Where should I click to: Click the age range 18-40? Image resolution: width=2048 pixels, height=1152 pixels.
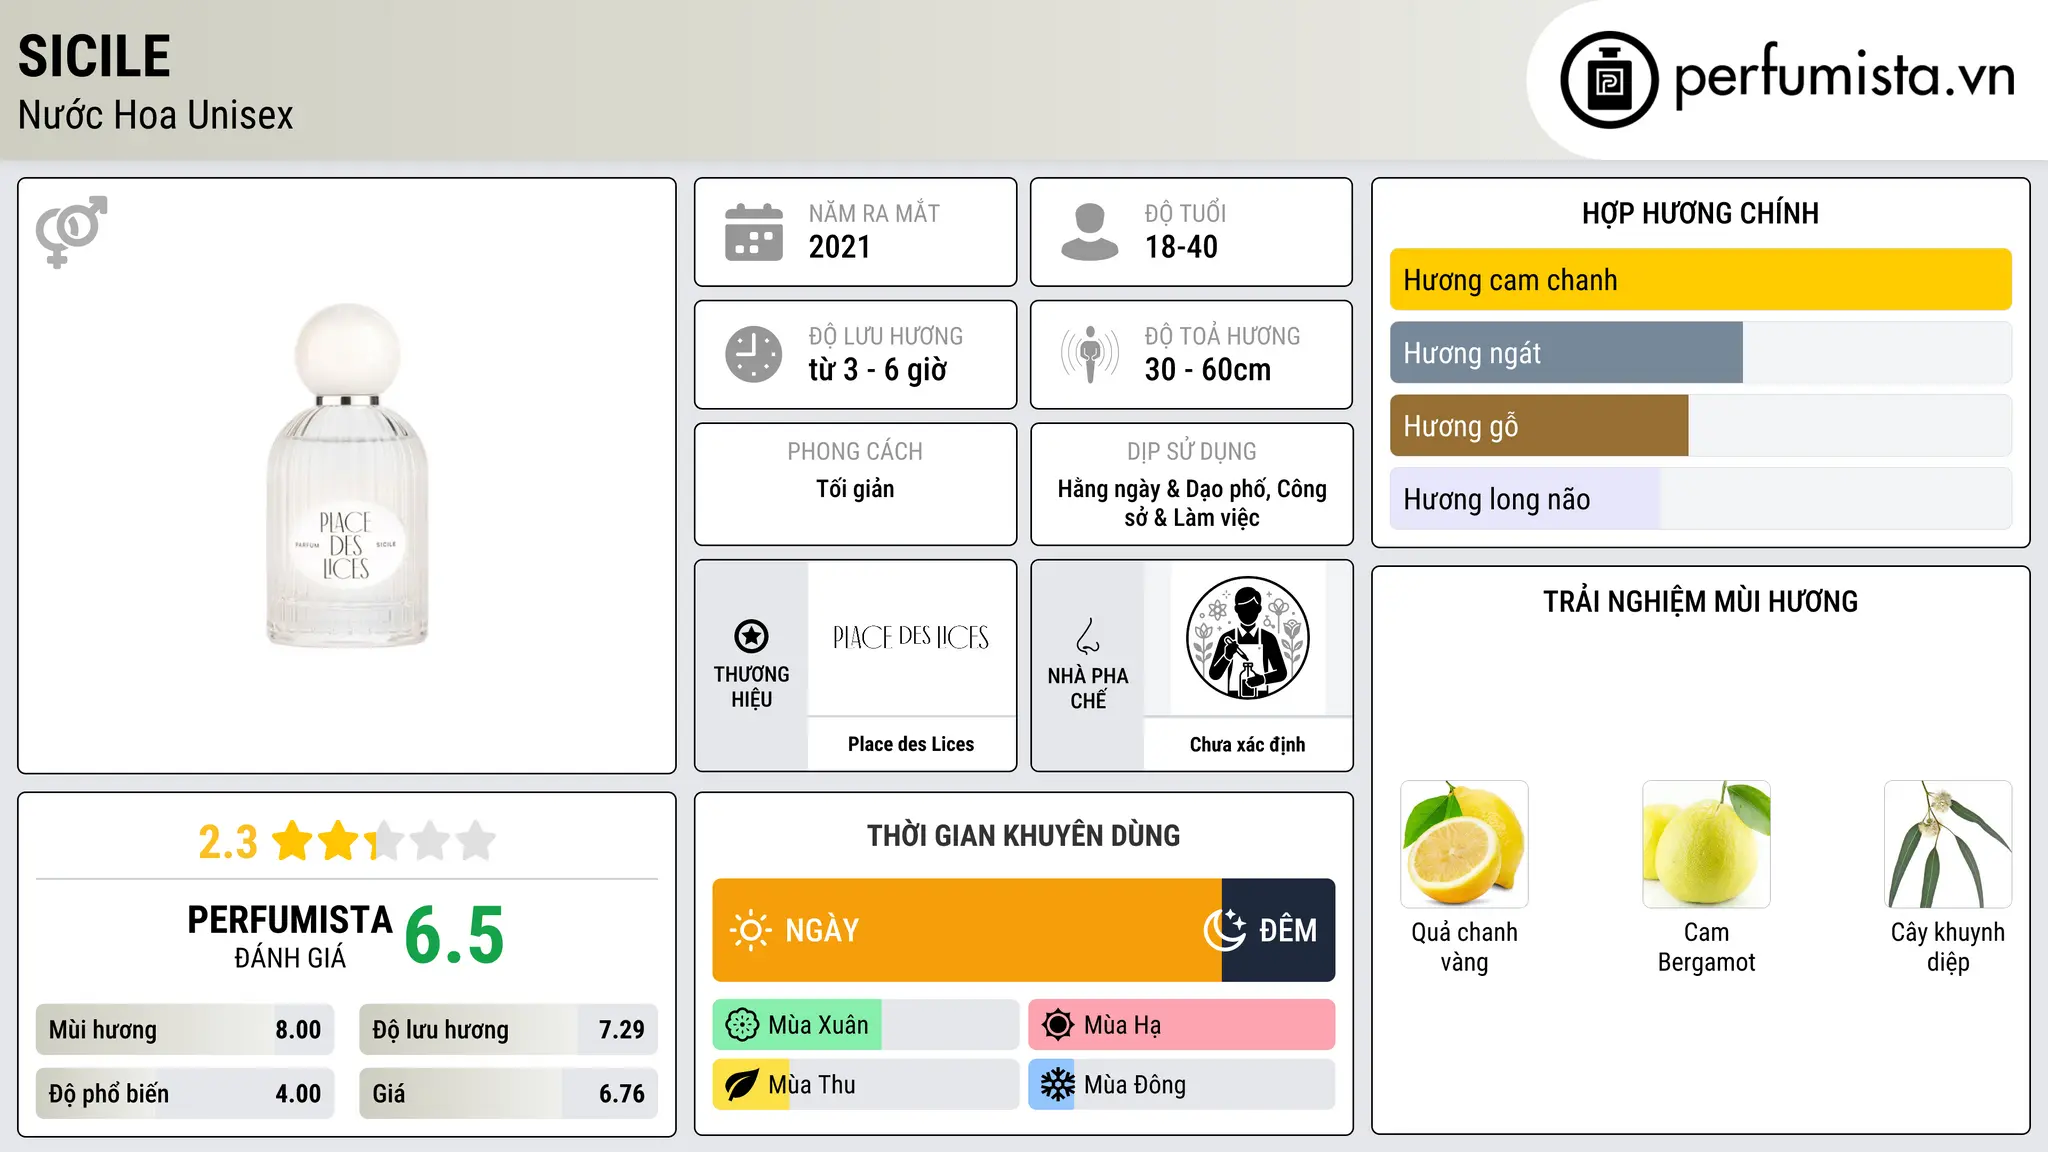[1181, 247]
